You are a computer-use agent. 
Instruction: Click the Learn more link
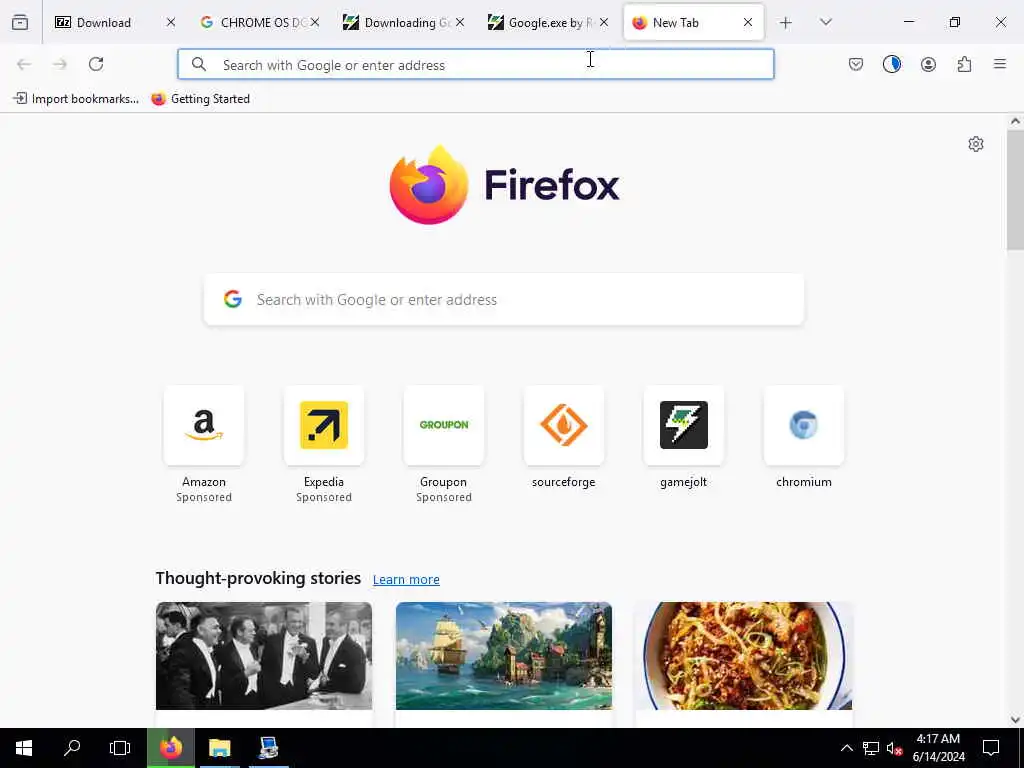(x=406, y=580)
